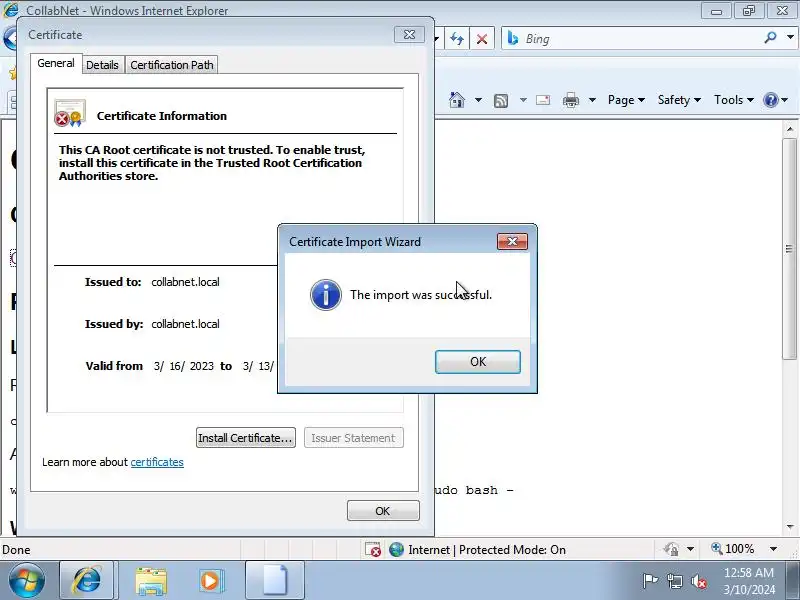The image size is (800, 600).
Task: Click the Issued to collabnet.local value
Action: (x=185, y=282)
